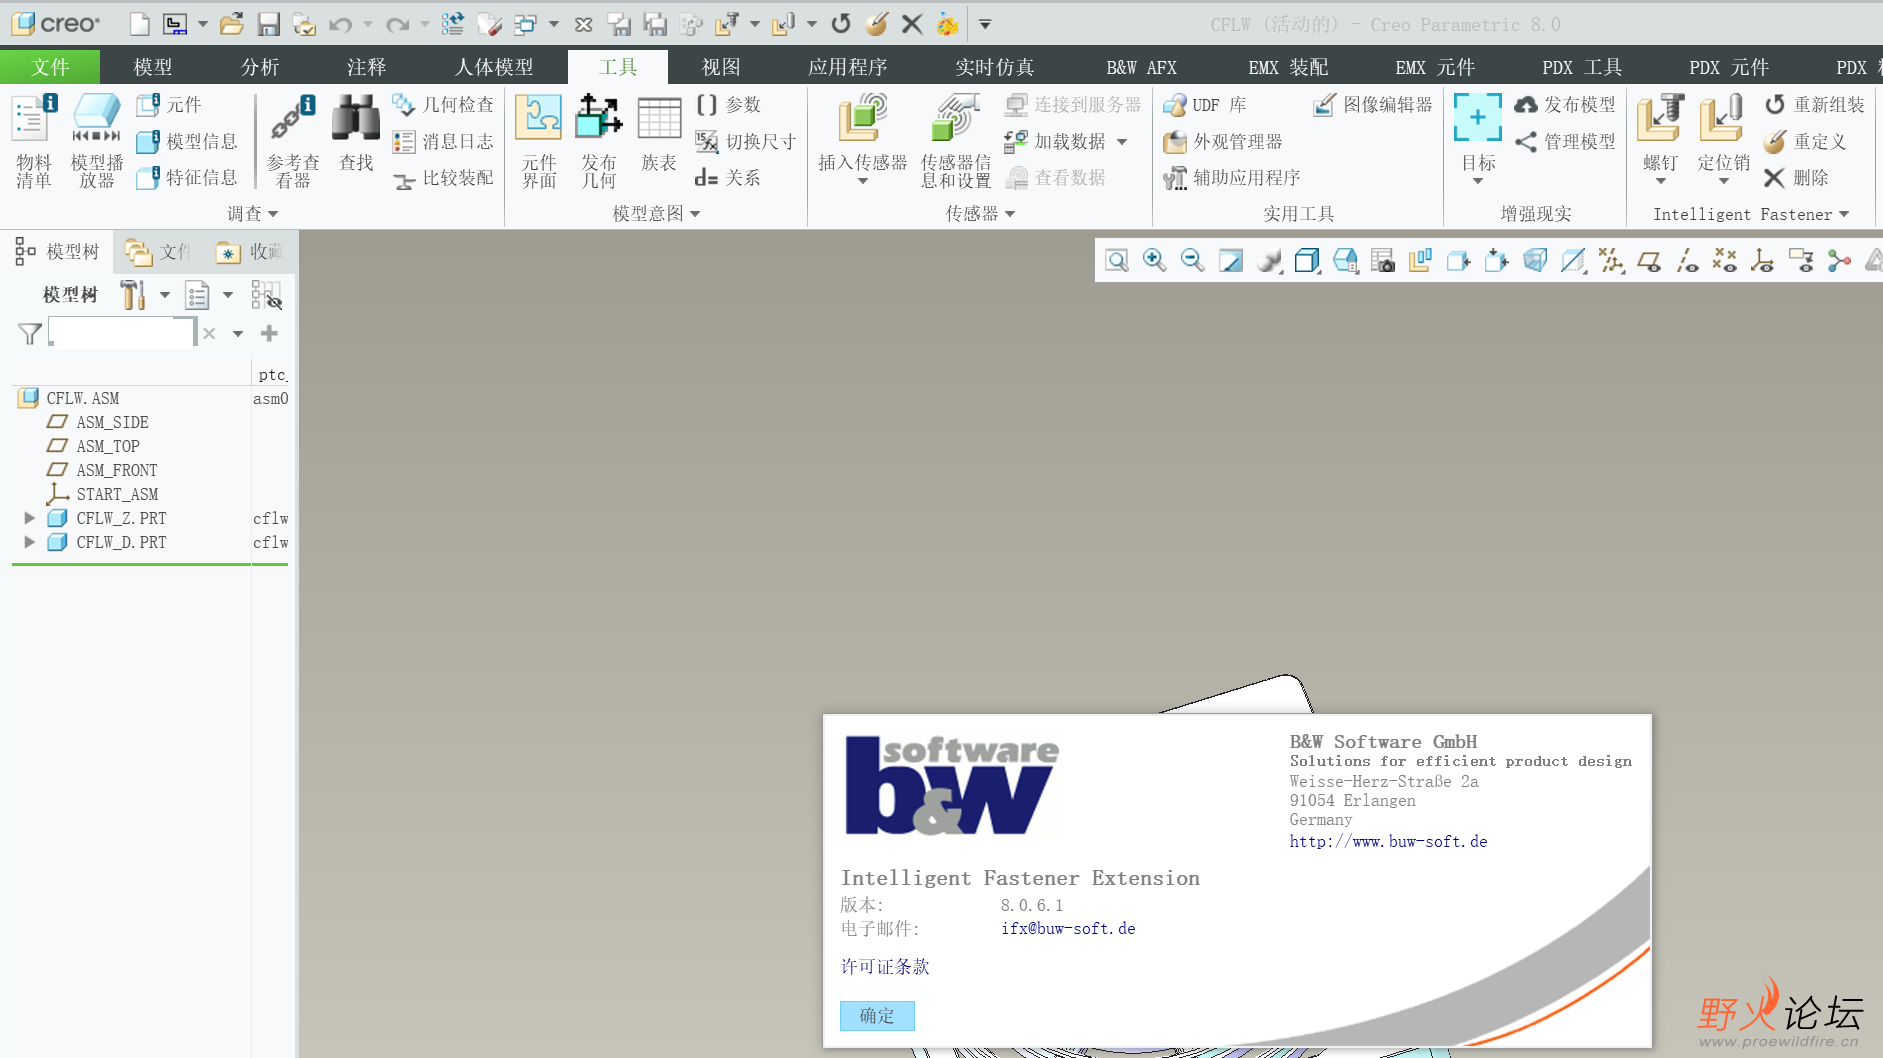Toggle plane display in view toolbar

coord(1649,261)
